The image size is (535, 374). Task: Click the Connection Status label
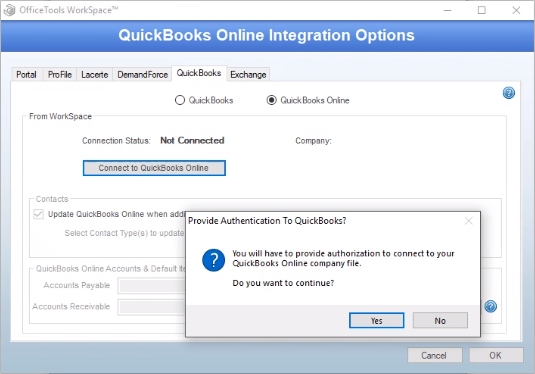point(116,141)
